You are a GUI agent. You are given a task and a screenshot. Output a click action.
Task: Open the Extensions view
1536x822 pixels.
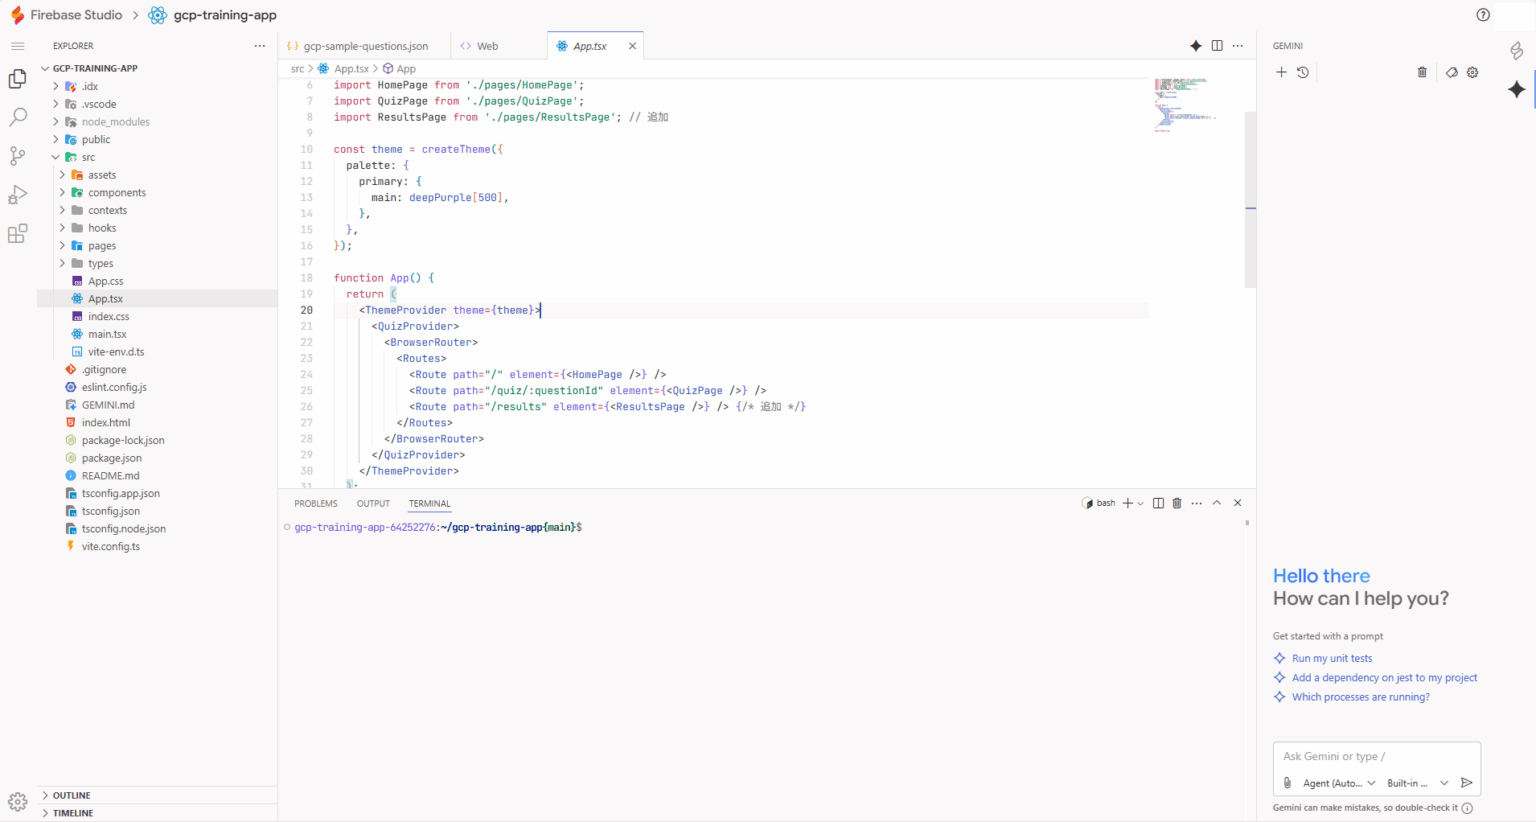pyautogui.click(x=18, y=234)
